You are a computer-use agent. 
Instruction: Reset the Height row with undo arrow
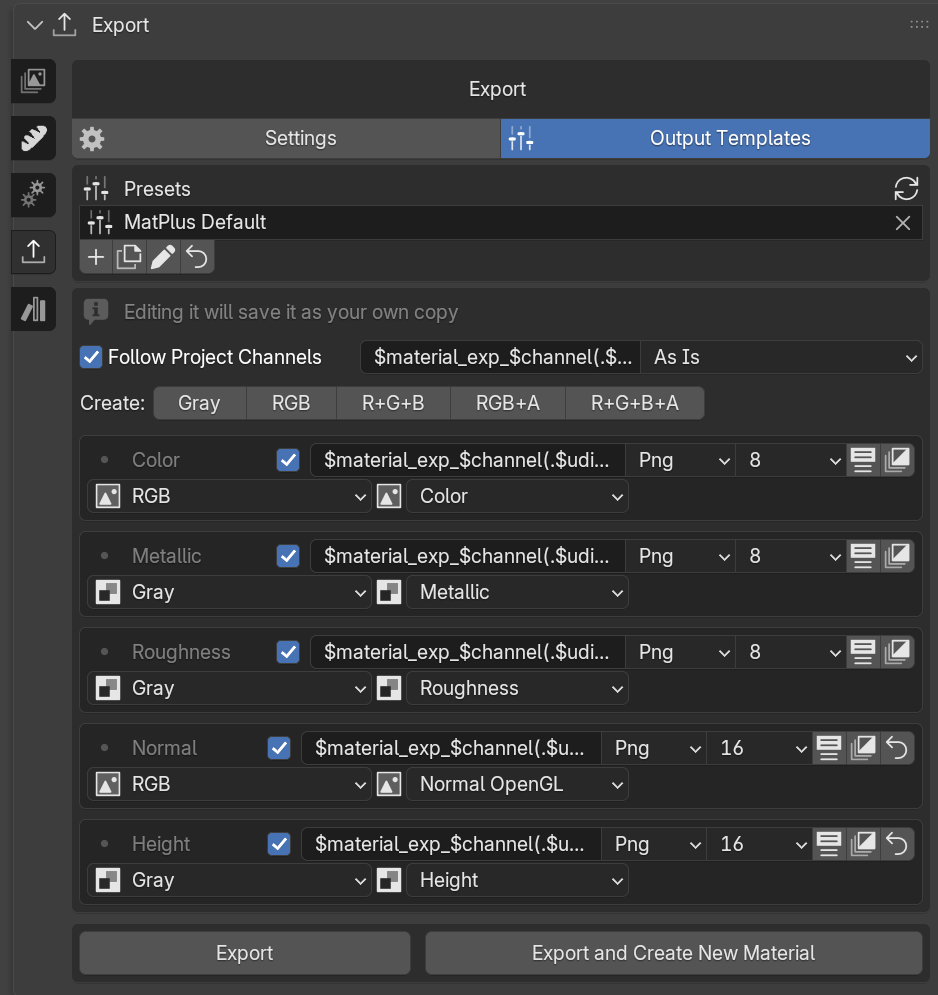897,844
